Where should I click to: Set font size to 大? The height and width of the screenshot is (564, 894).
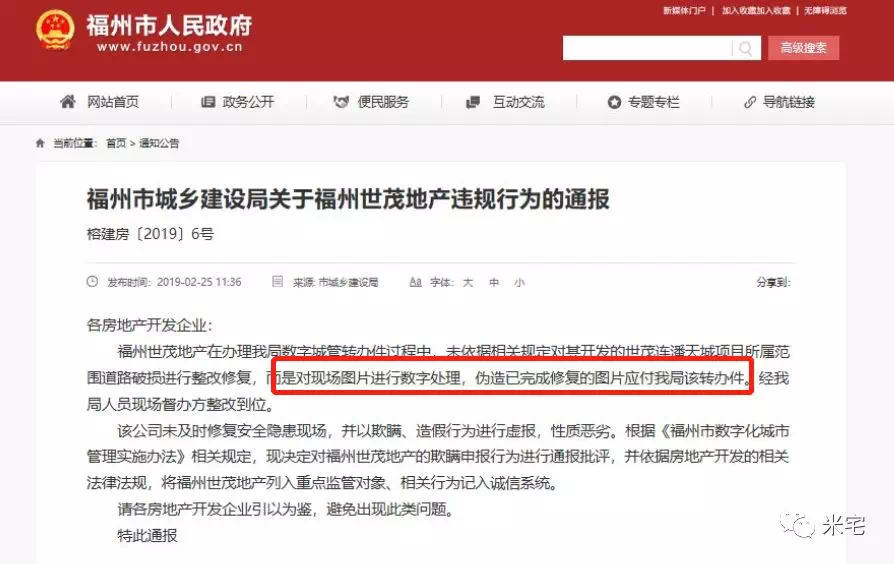pyautogui.click(x=468, y=282)
